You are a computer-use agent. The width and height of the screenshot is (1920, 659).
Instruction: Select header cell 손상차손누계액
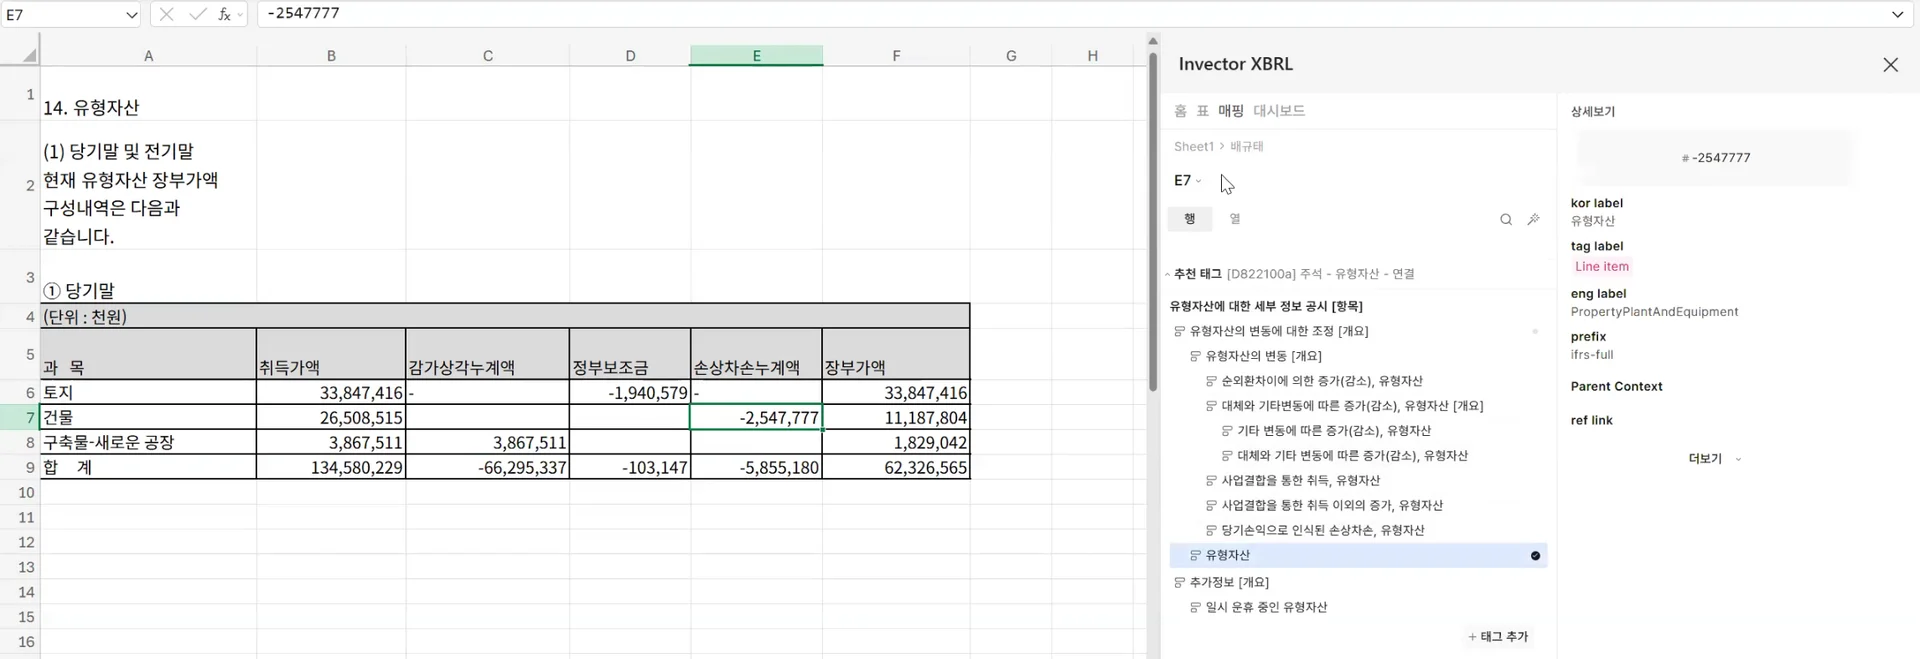click(756, 354)
